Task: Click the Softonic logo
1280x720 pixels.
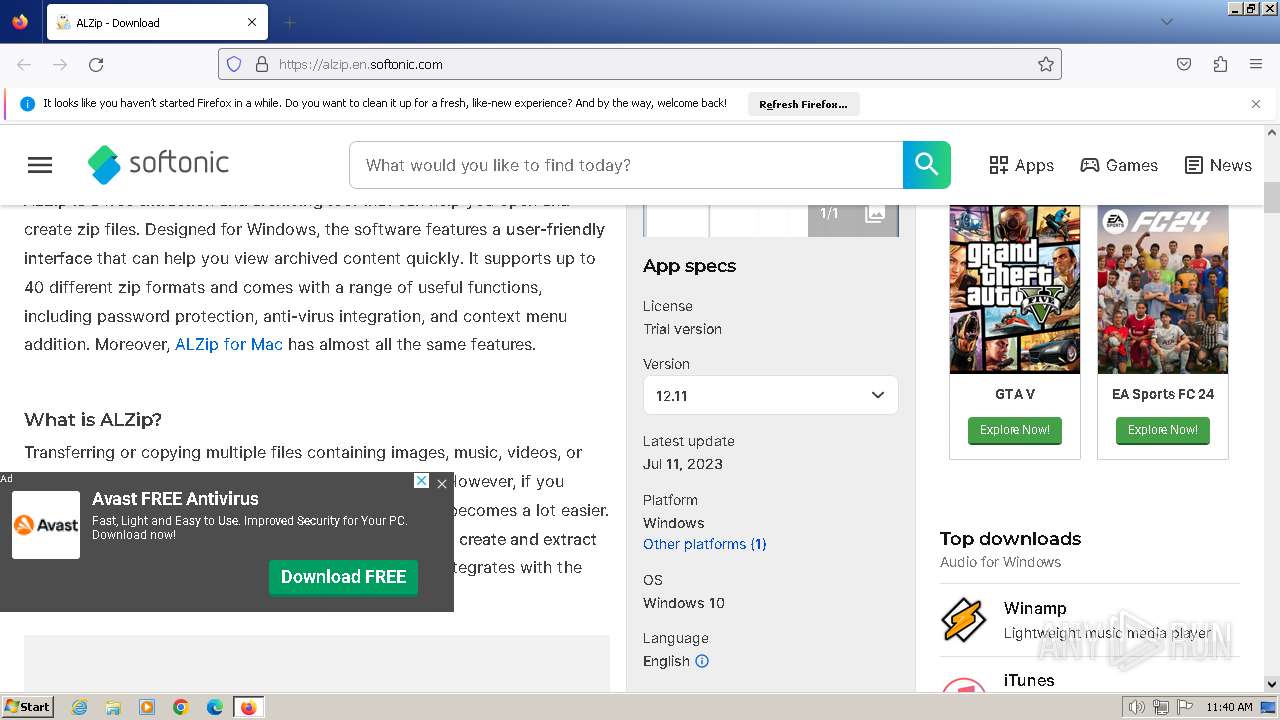Action: click(x=158, y=164)
